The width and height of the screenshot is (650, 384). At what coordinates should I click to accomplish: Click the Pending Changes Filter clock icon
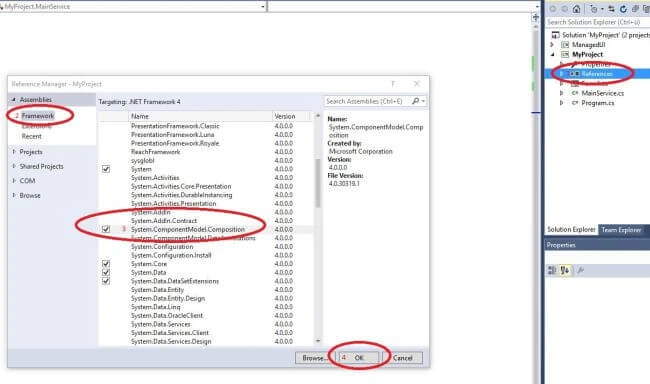(x=594, y=9)
